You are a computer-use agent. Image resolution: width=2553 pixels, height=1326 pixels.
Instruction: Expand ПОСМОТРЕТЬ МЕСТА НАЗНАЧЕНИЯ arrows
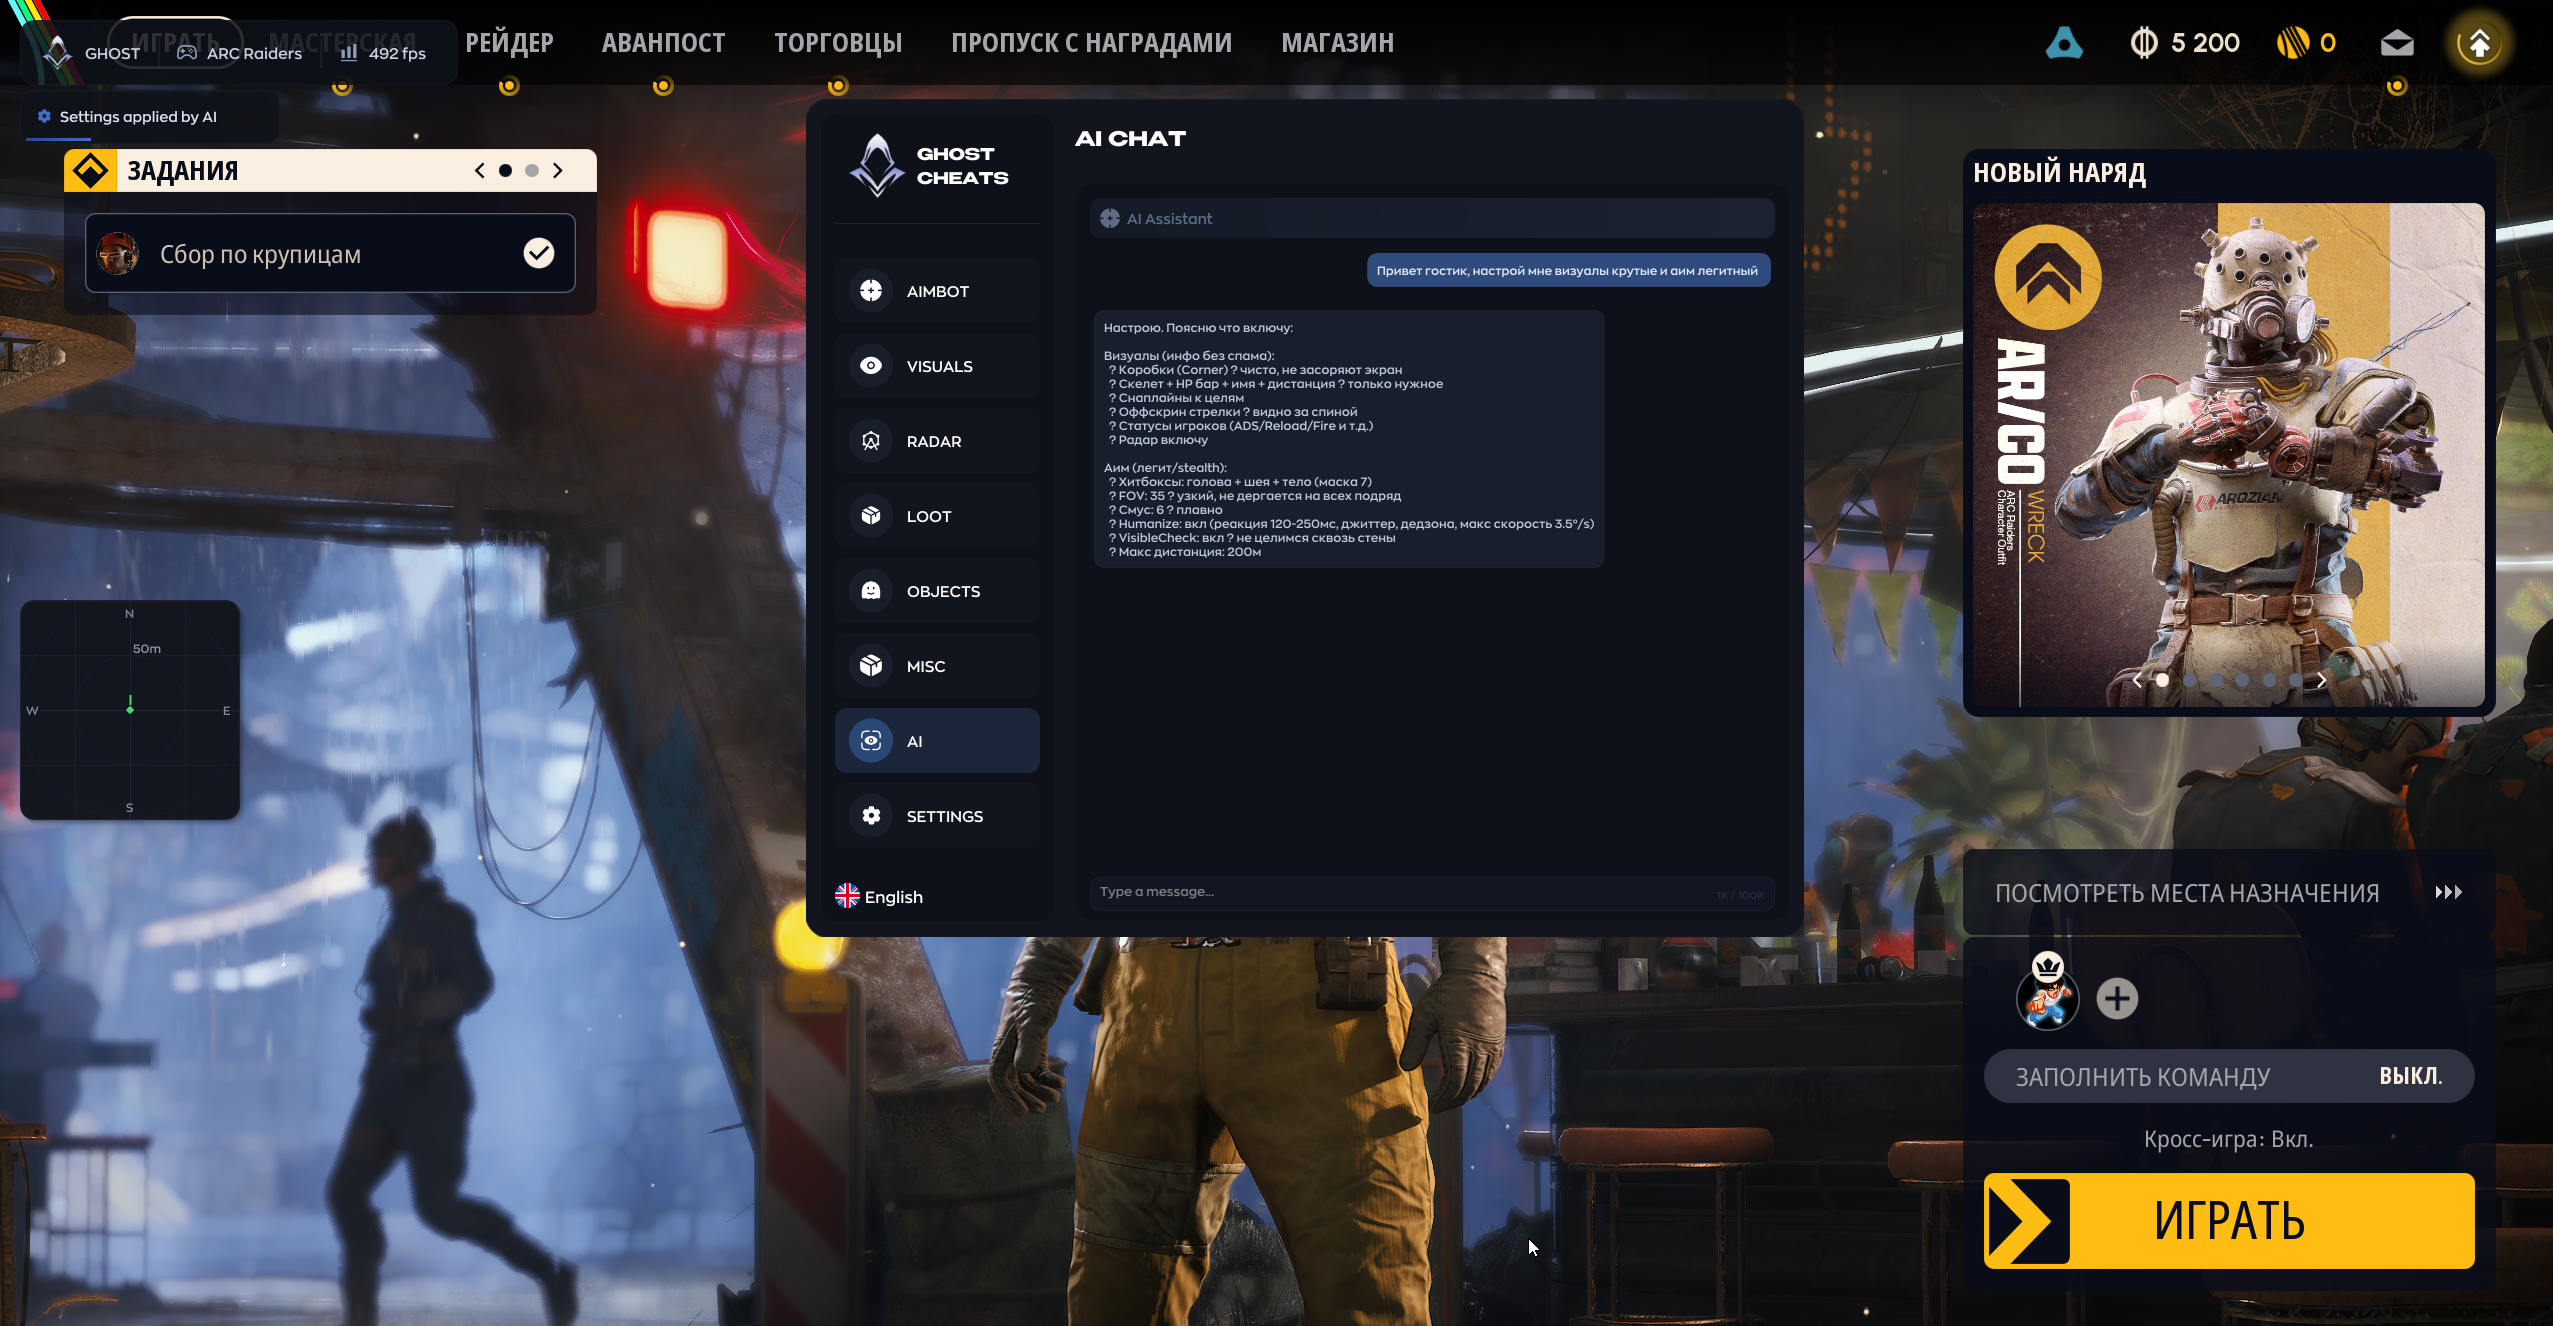[2448, 892]
